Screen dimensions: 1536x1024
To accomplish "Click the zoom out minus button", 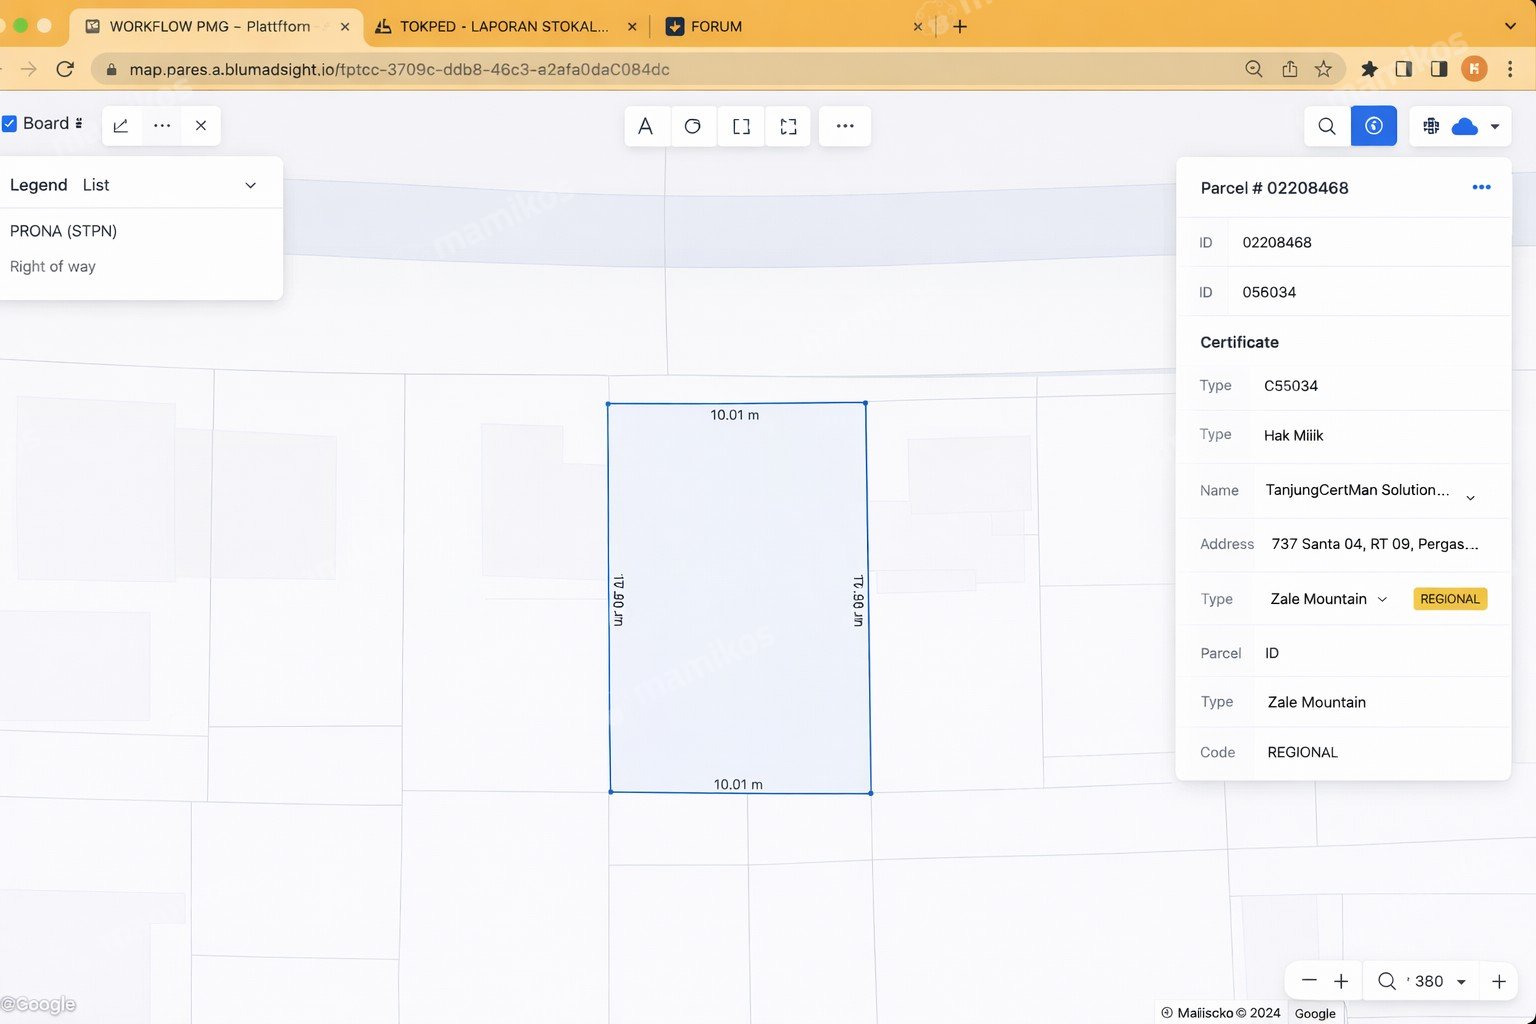I will (x=1309, y=981).
